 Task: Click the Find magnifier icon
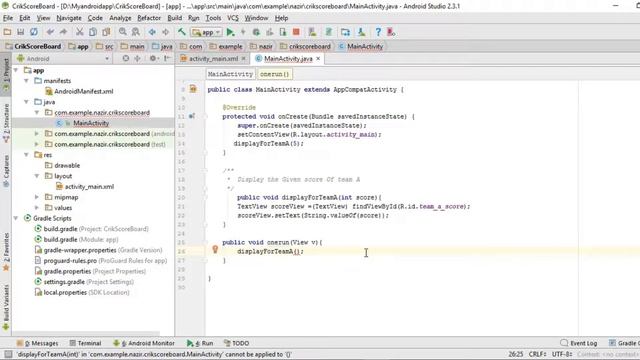coord(122,32)
